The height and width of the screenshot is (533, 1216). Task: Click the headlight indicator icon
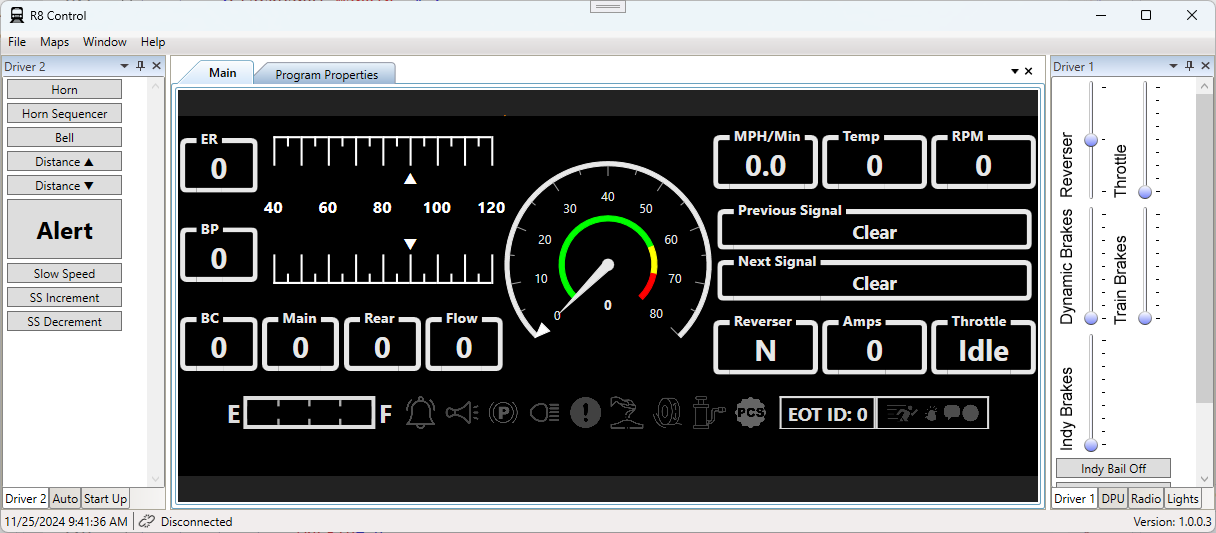point(544,412)
